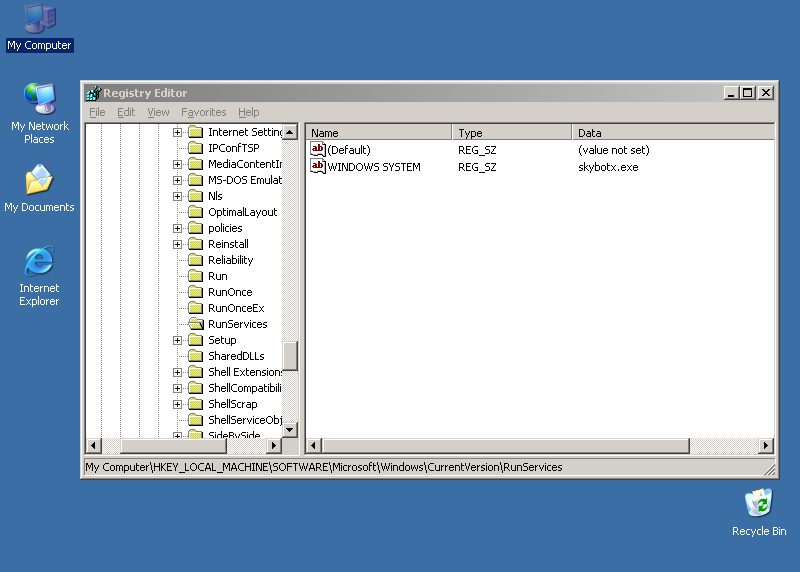
Task: Expand the ShellScrap key
Action: 177,404
